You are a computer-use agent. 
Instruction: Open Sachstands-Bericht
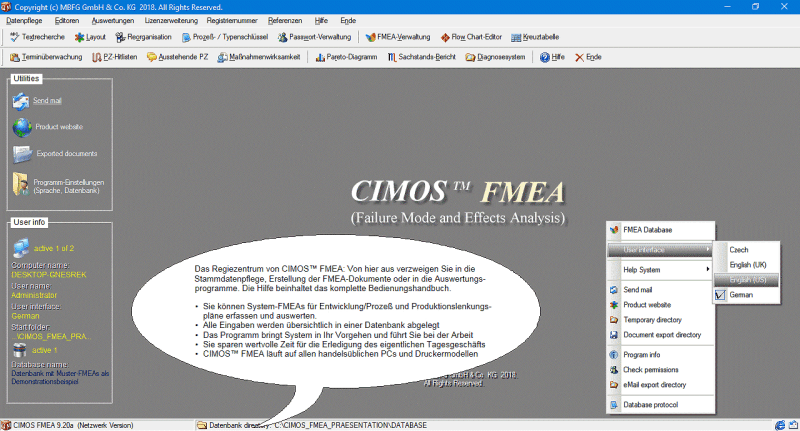(421, 57)
